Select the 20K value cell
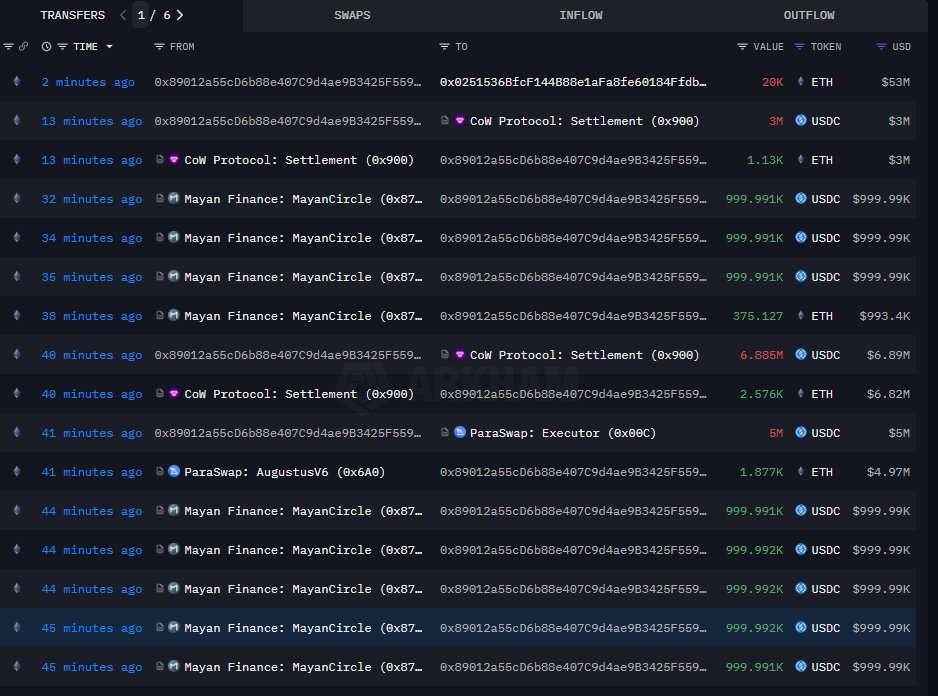The height and width of the screenshot is (696, 938). 772,83
